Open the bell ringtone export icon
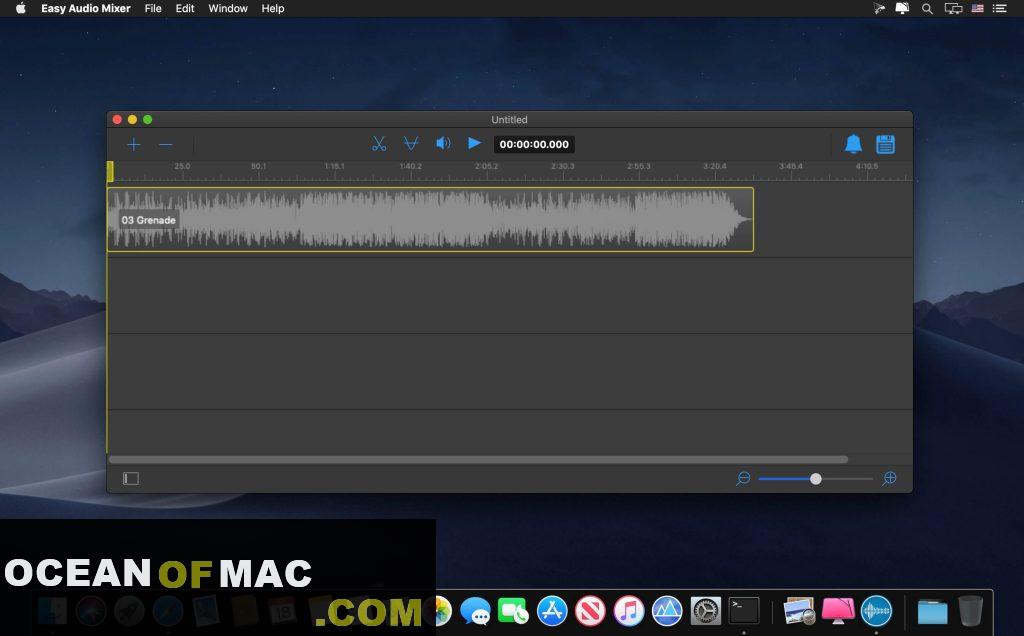The width and height of the screenshot is (1024, 636). (853, 144)
